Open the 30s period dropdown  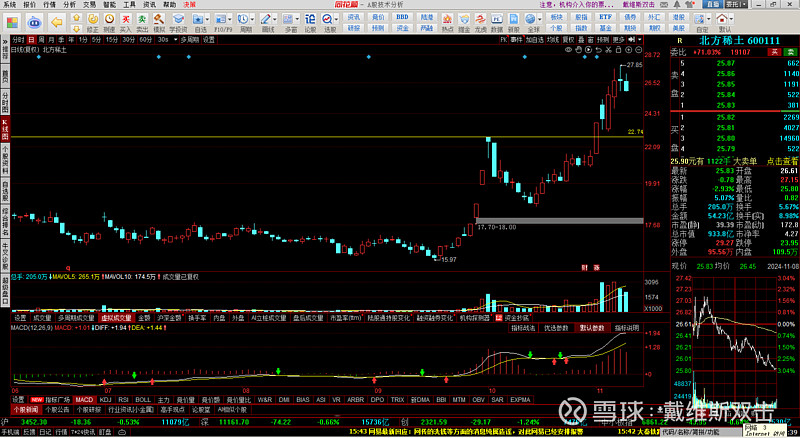click(x=176, y=39)
